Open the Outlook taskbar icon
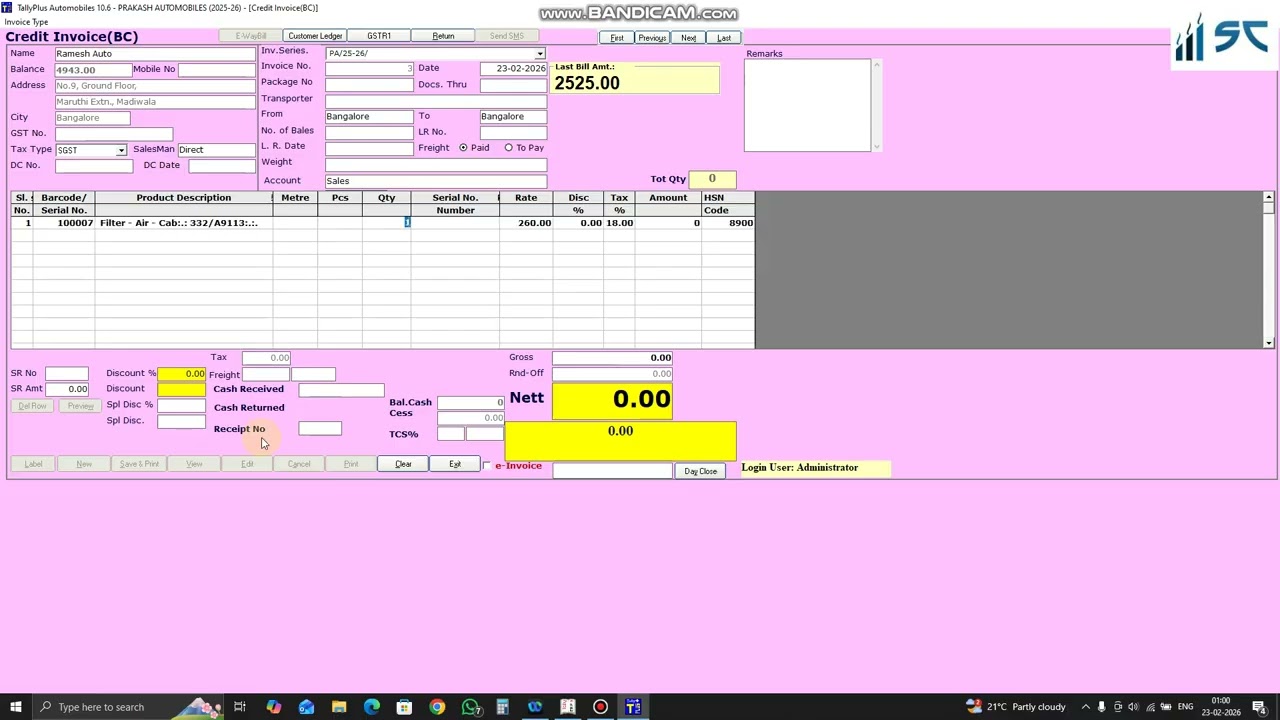Screen dimensions: 1280x720 click(306, 707)
